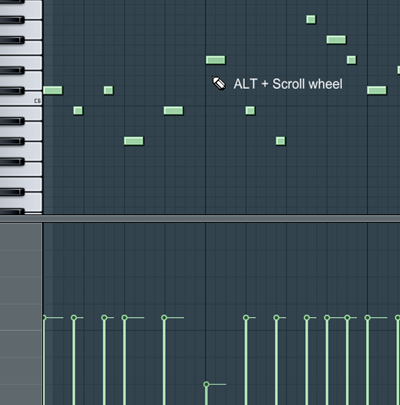The width and height of the screenshot is (400, 405).
Task: Click the black piano key directly above C6
Action: (x=12, y=90)
